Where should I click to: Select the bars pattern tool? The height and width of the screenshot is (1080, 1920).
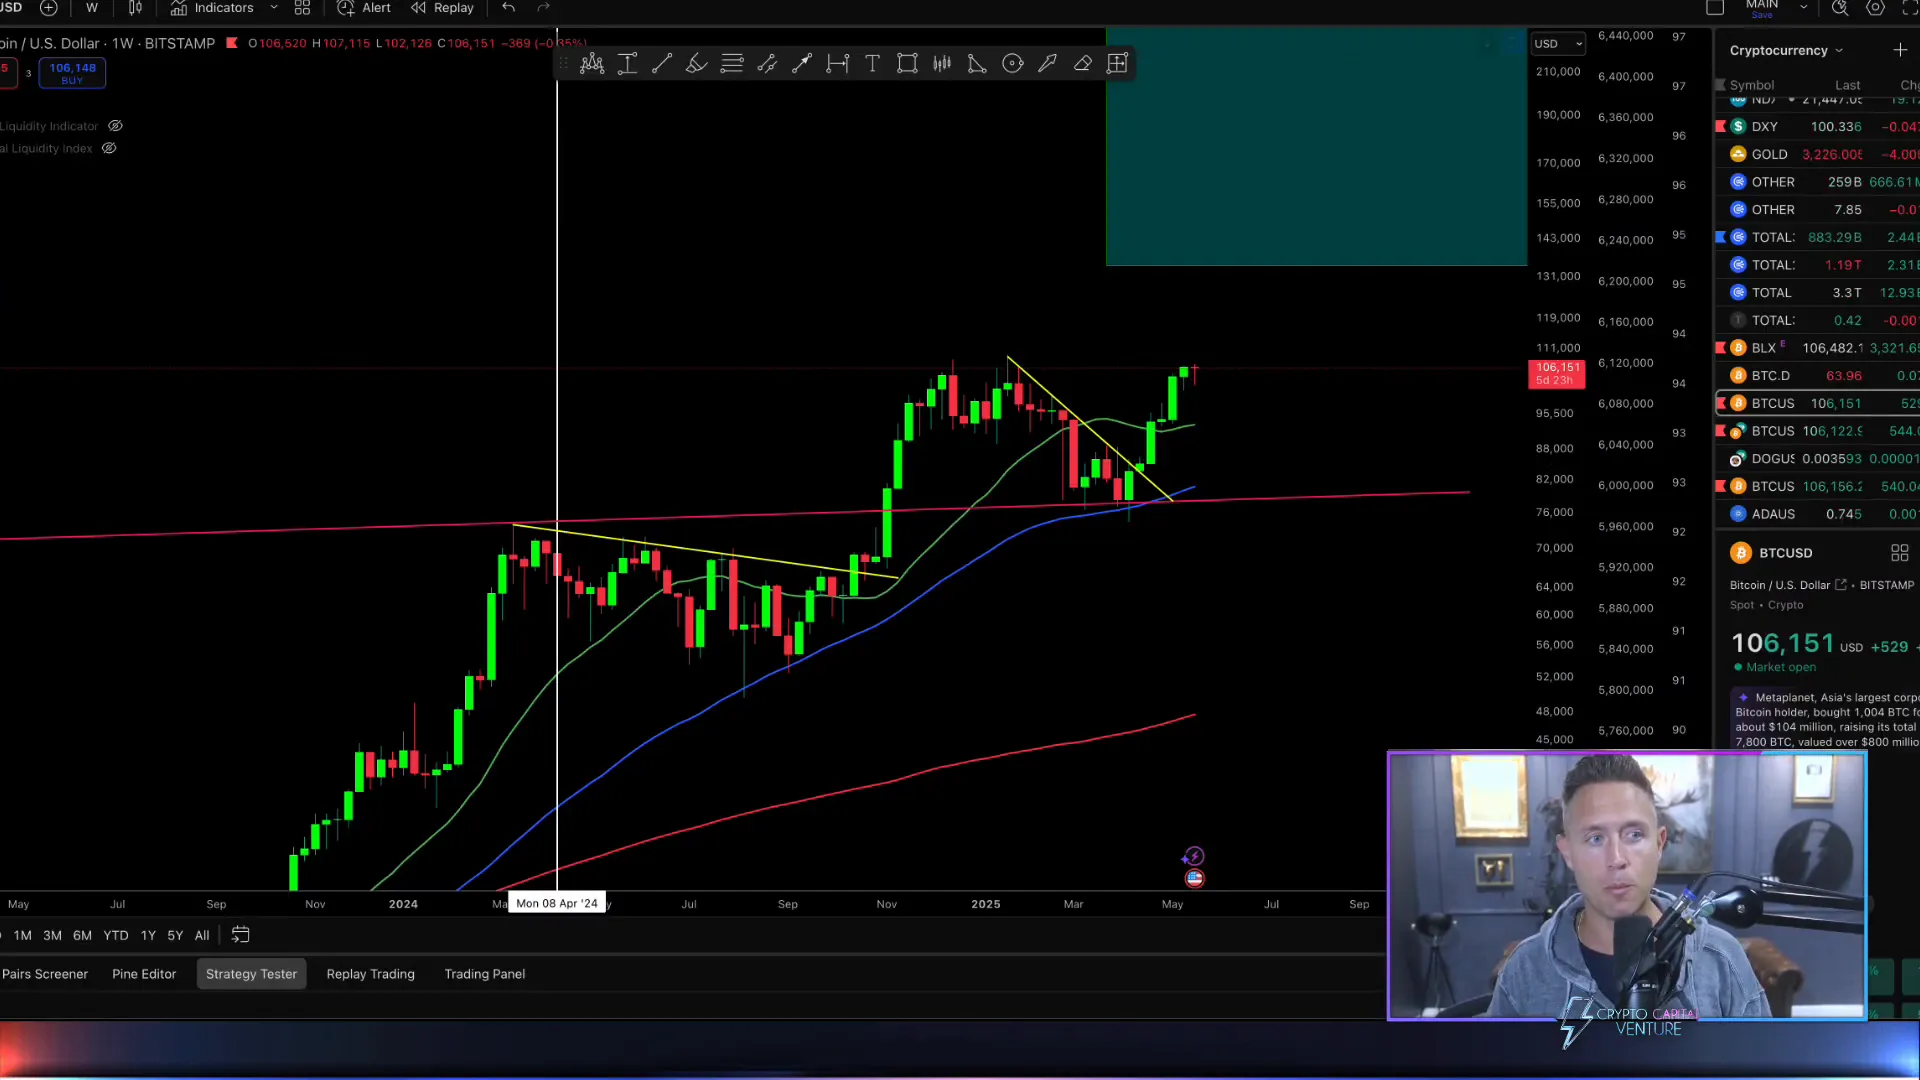[942, 64]
